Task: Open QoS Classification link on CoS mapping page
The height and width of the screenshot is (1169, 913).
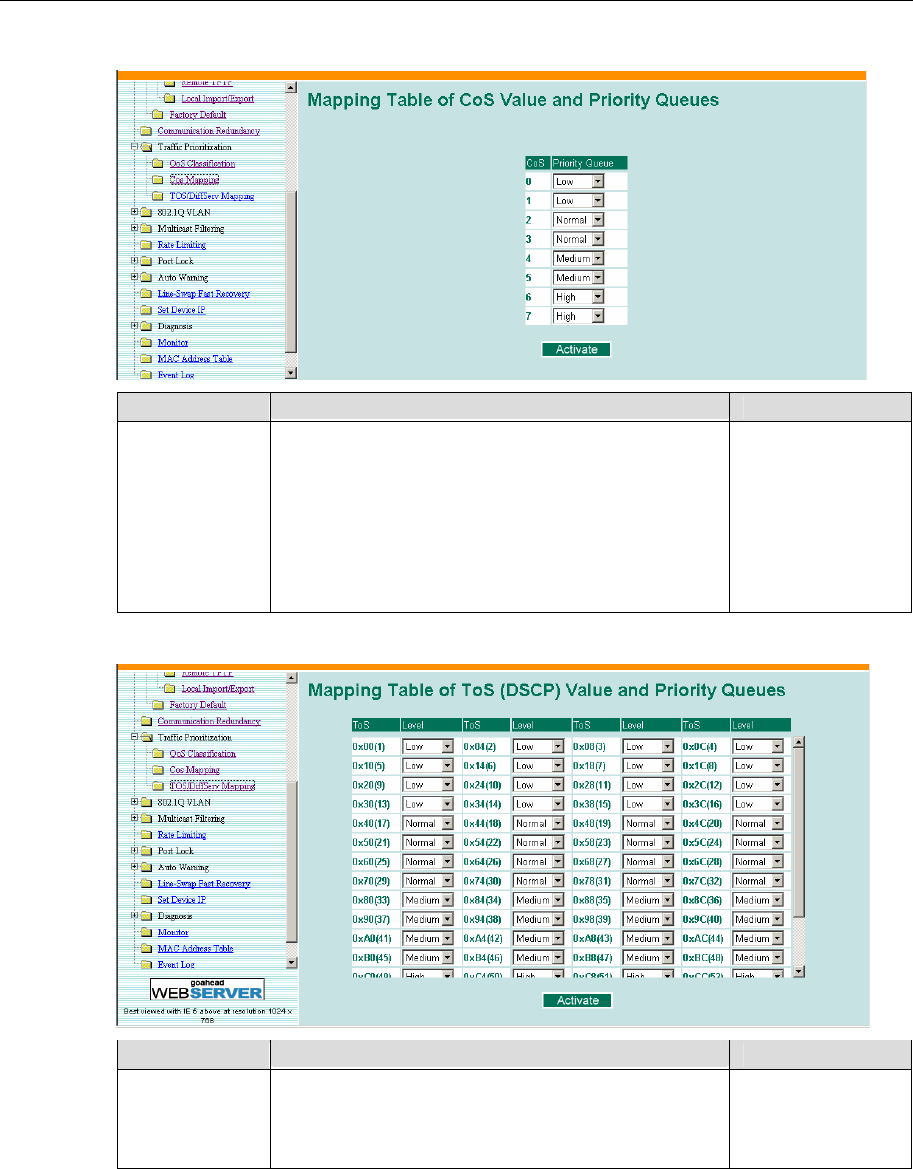Action: [202, 163]
